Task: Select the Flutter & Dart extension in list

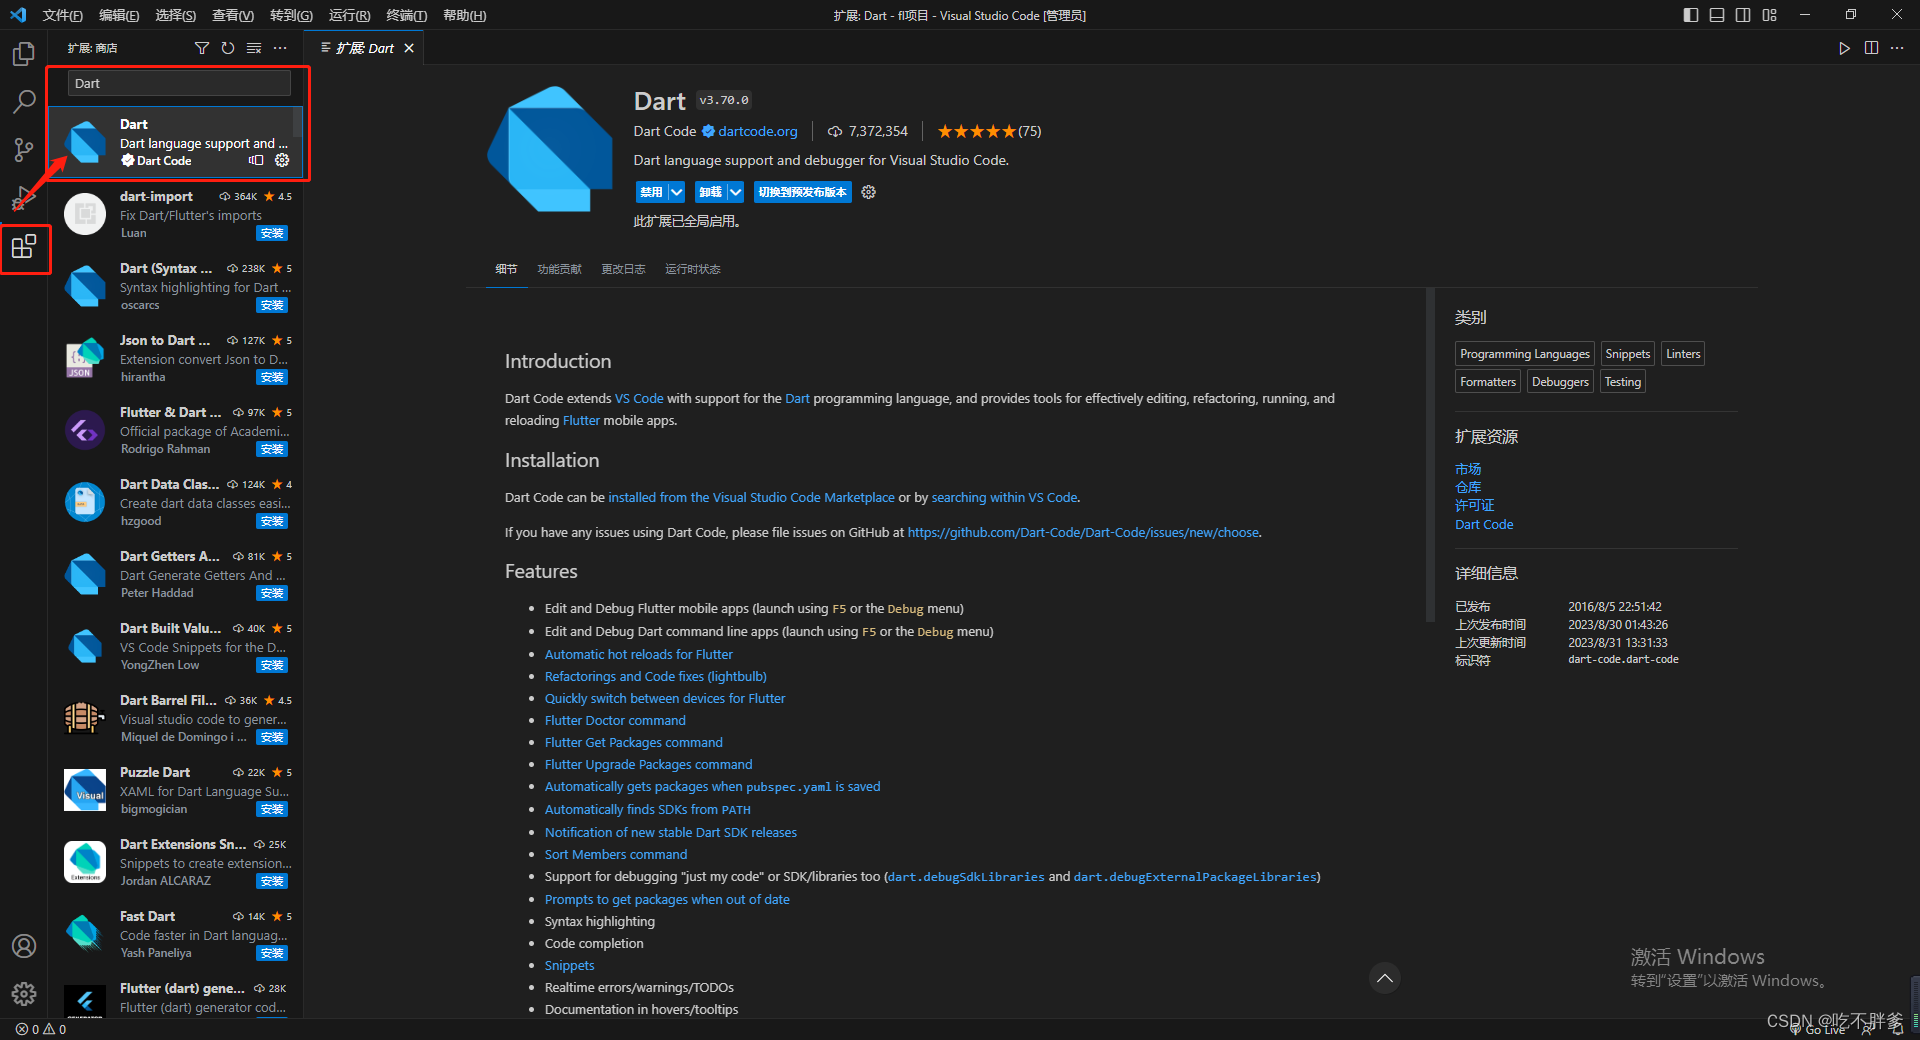Action: [176, 431]
